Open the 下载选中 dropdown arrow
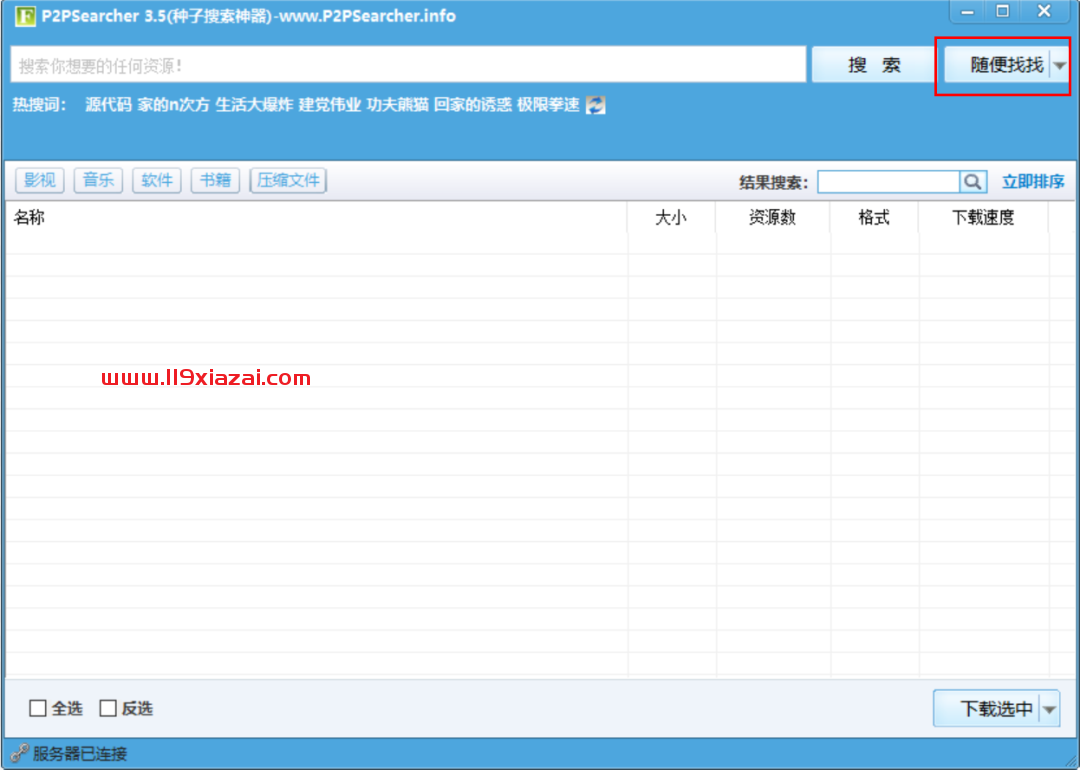1080x770 pixels. (x=1050, y=709)
